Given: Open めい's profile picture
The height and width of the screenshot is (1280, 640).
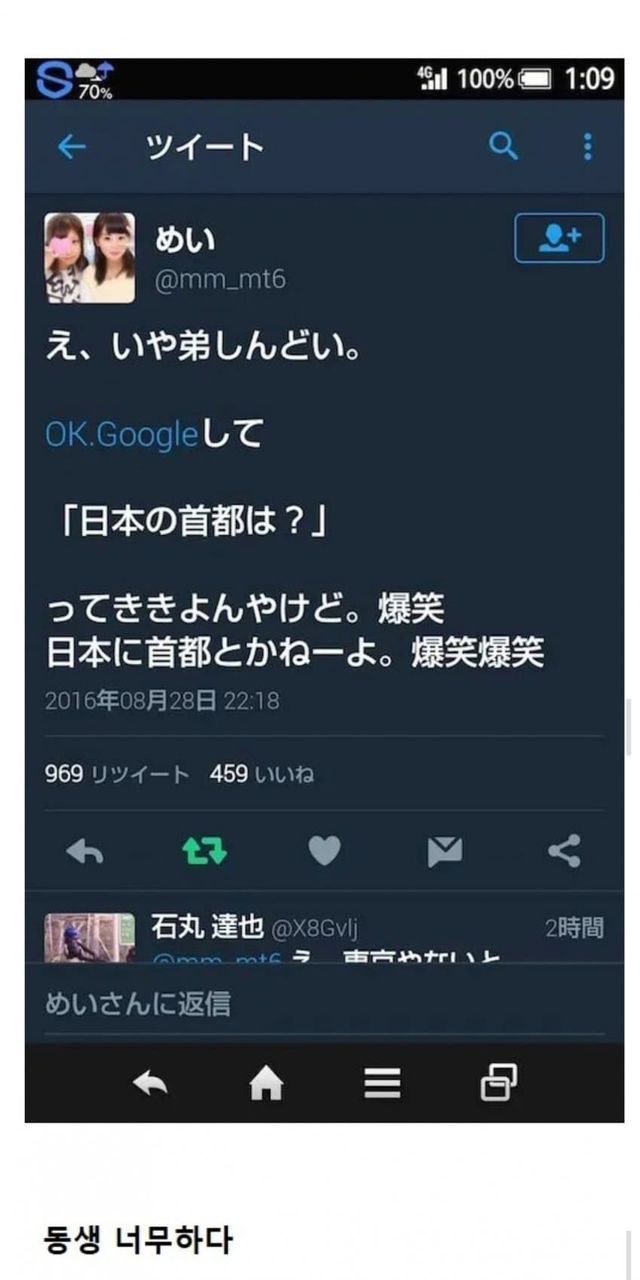Looking at the screenshot, I should (x=90, y=257).
